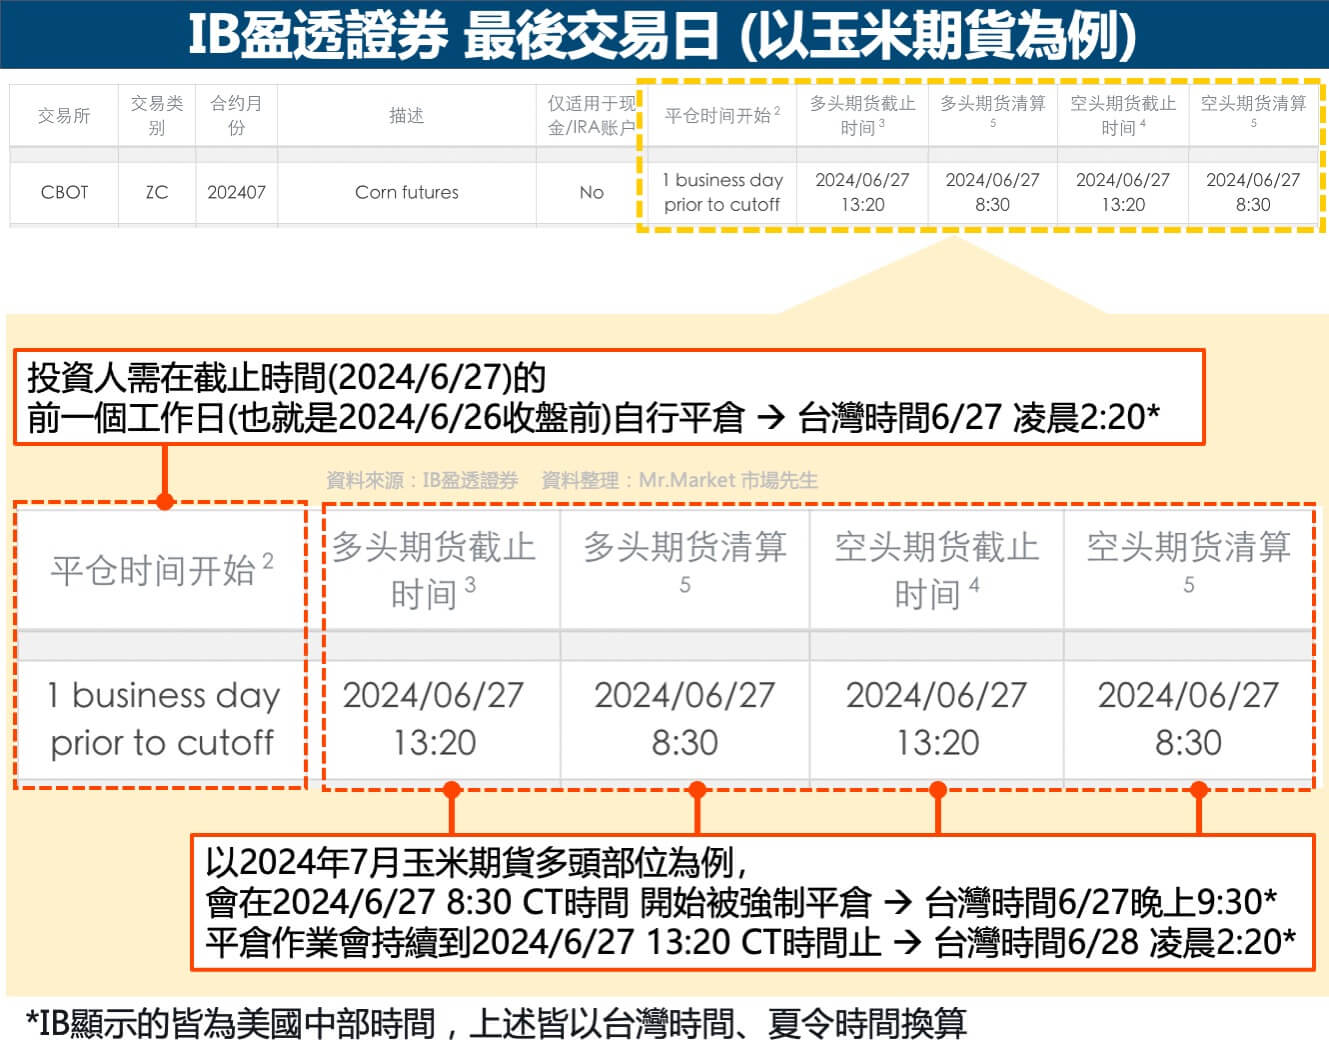Click enlarged 空头期货截止时间 header
1329x1047 pixels.
[x=937, y=570]
